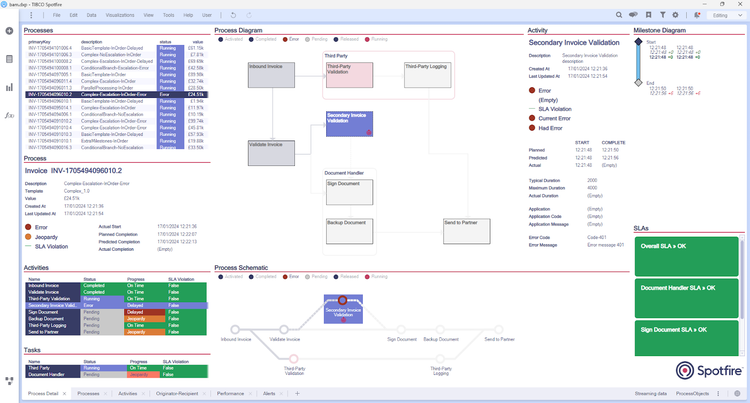Select the Third-Party Logging node in Process Diagram
The image size is (750, 403).
point(428,75)
